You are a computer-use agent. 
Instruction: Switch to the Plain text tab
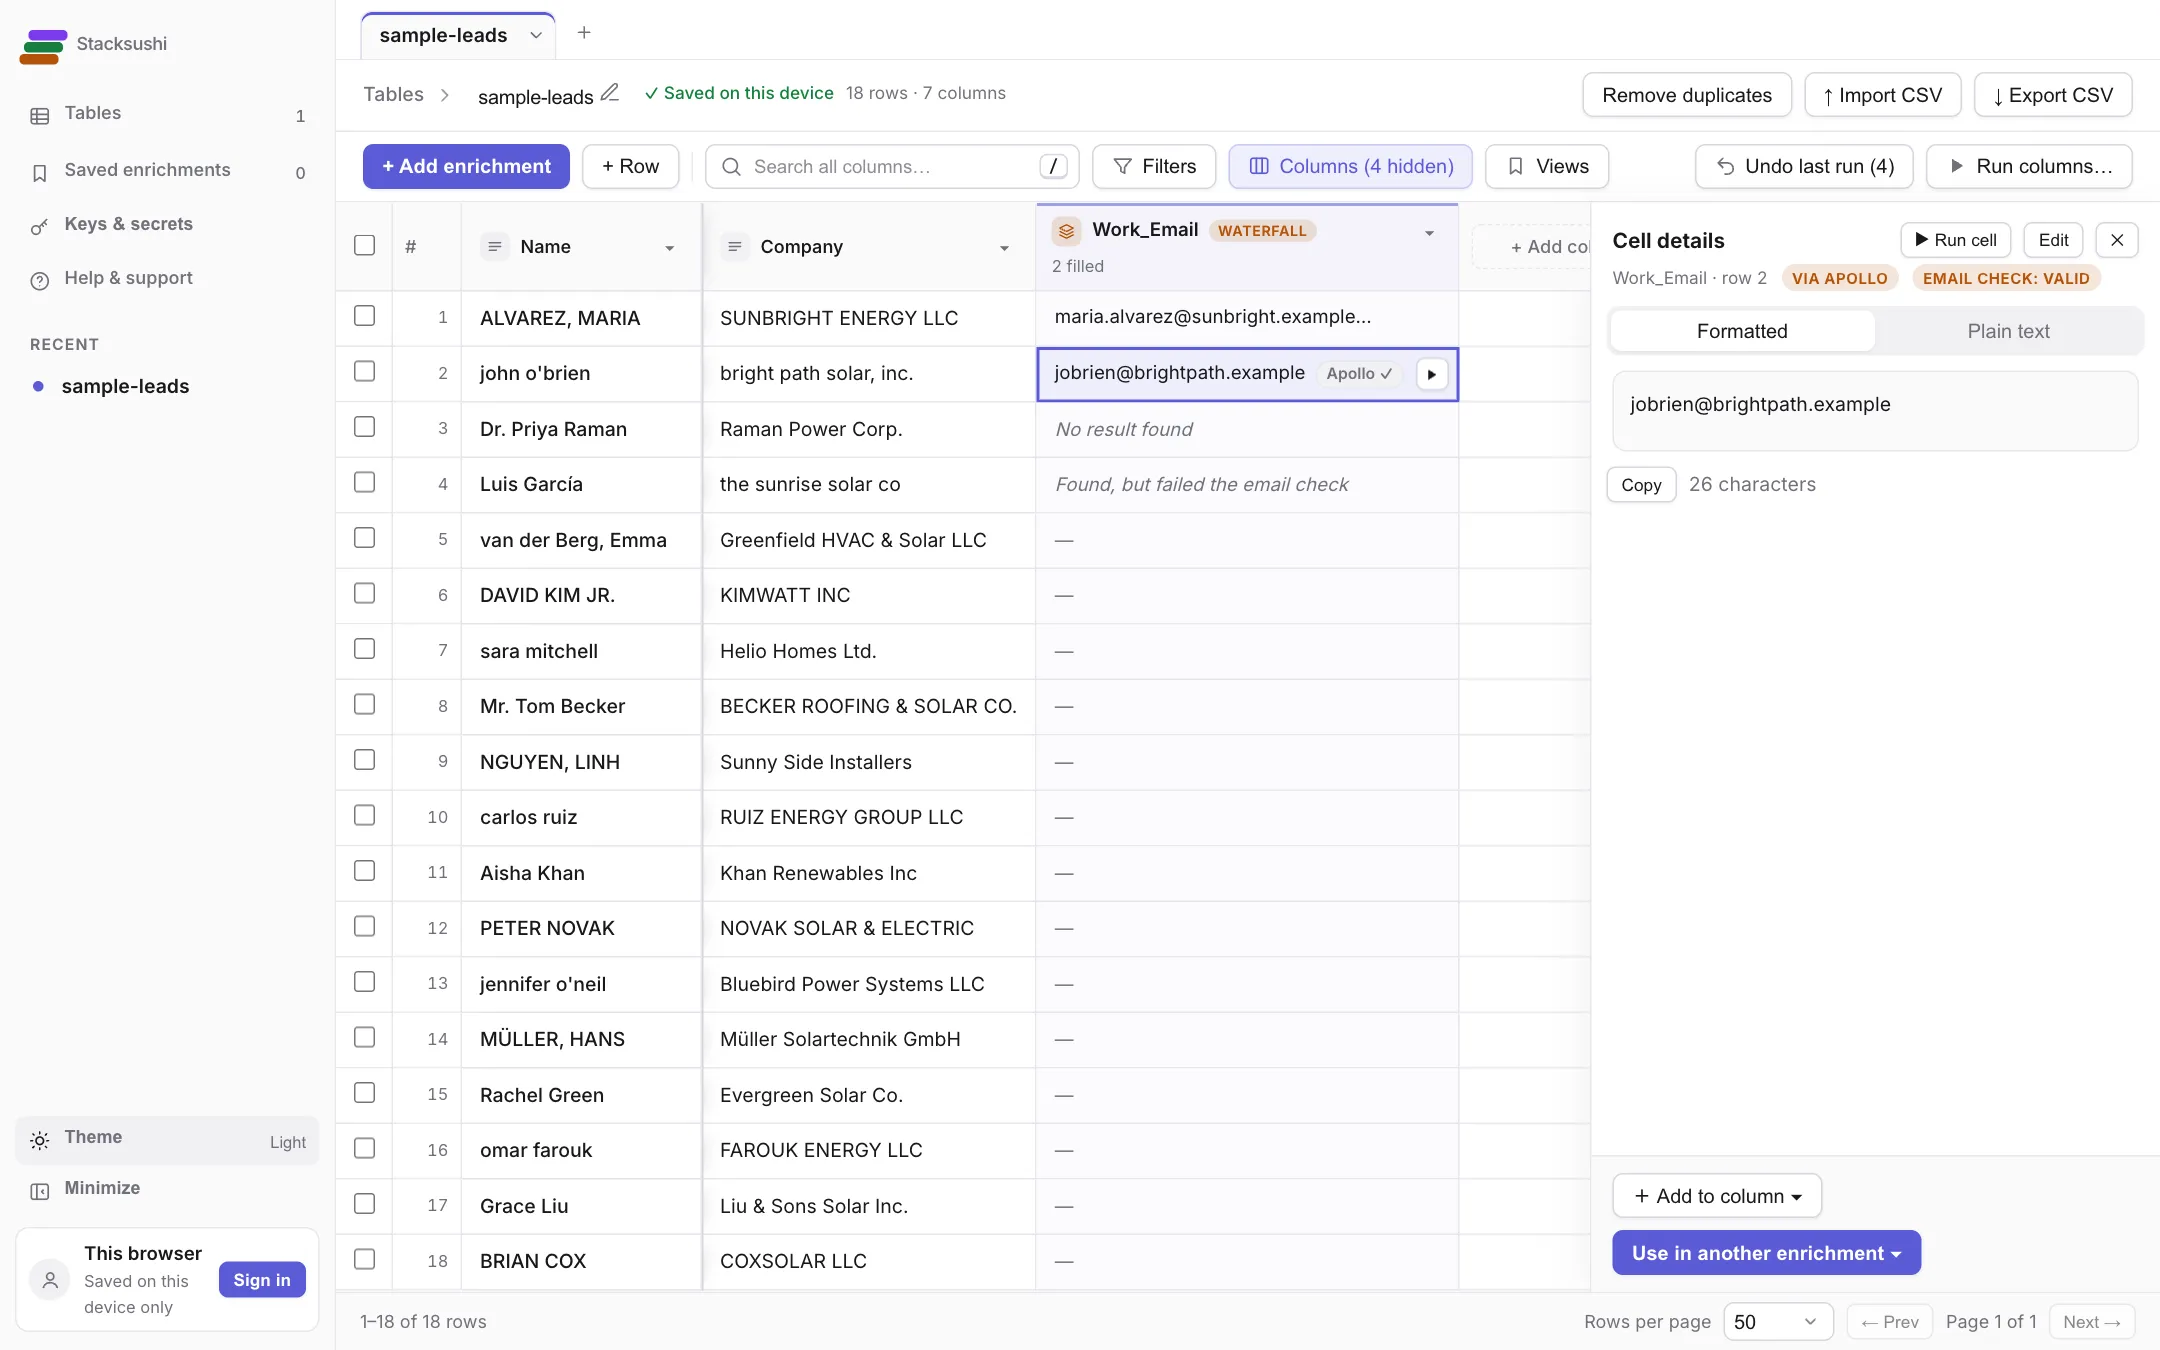(2008, 331)
